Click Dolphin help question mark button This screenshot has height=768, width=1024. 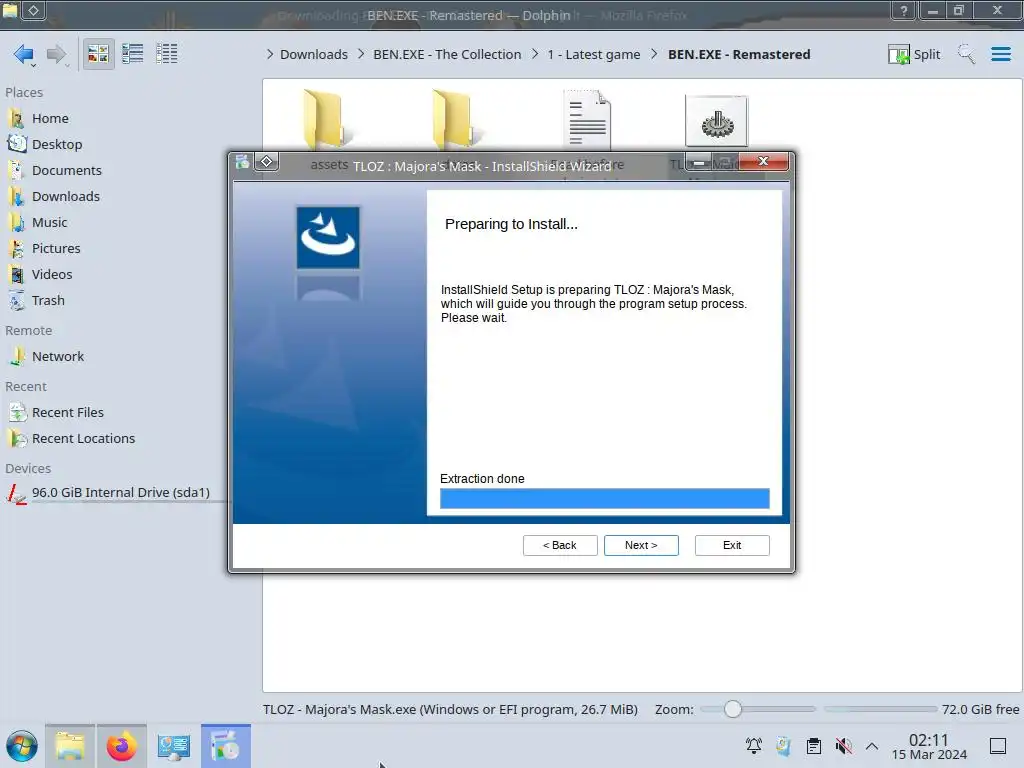[904, 10]
